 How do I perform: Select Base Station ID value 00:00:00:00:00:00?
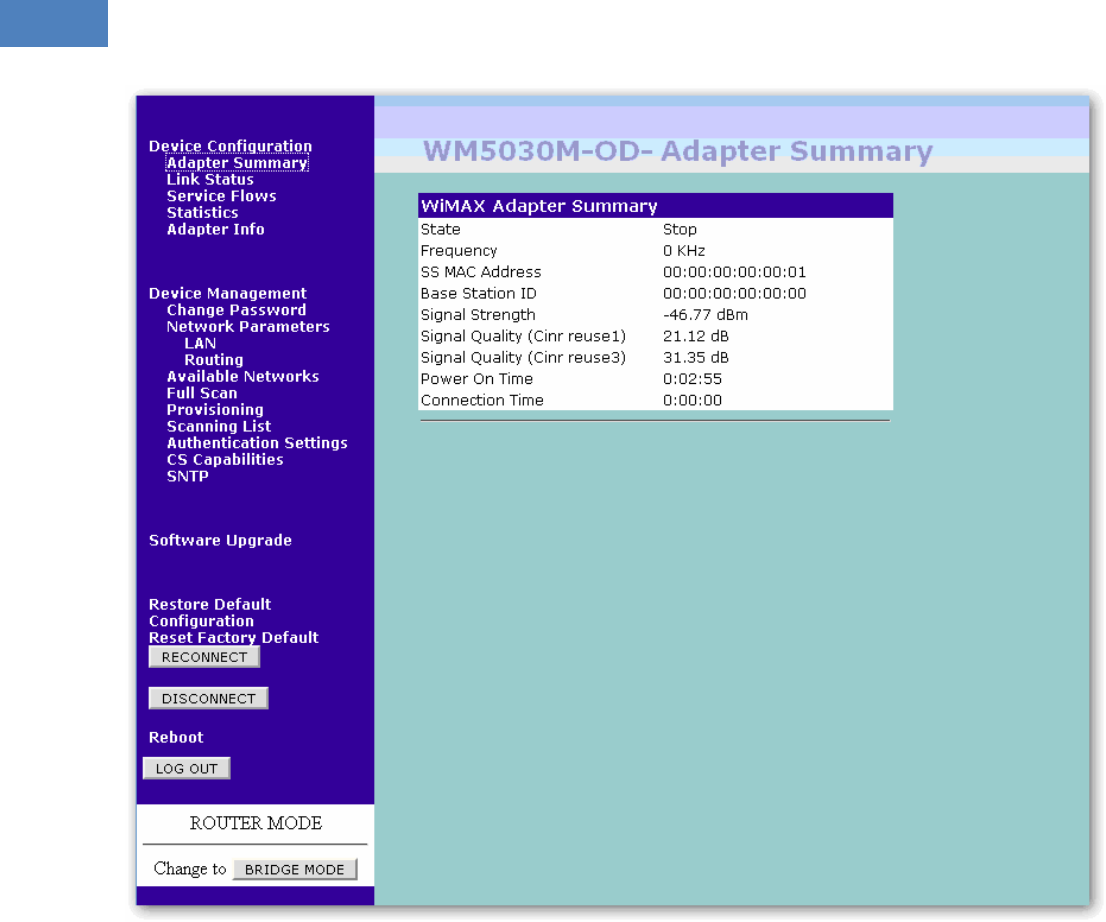(734, 293)
